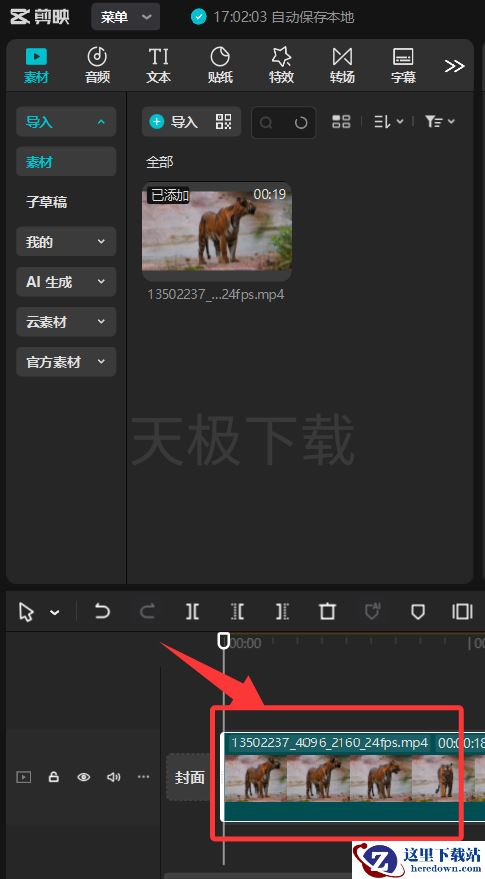The image size is (485, 879).
Task: Switch to the 转场 transitions tab
Action: click(342, 65)
